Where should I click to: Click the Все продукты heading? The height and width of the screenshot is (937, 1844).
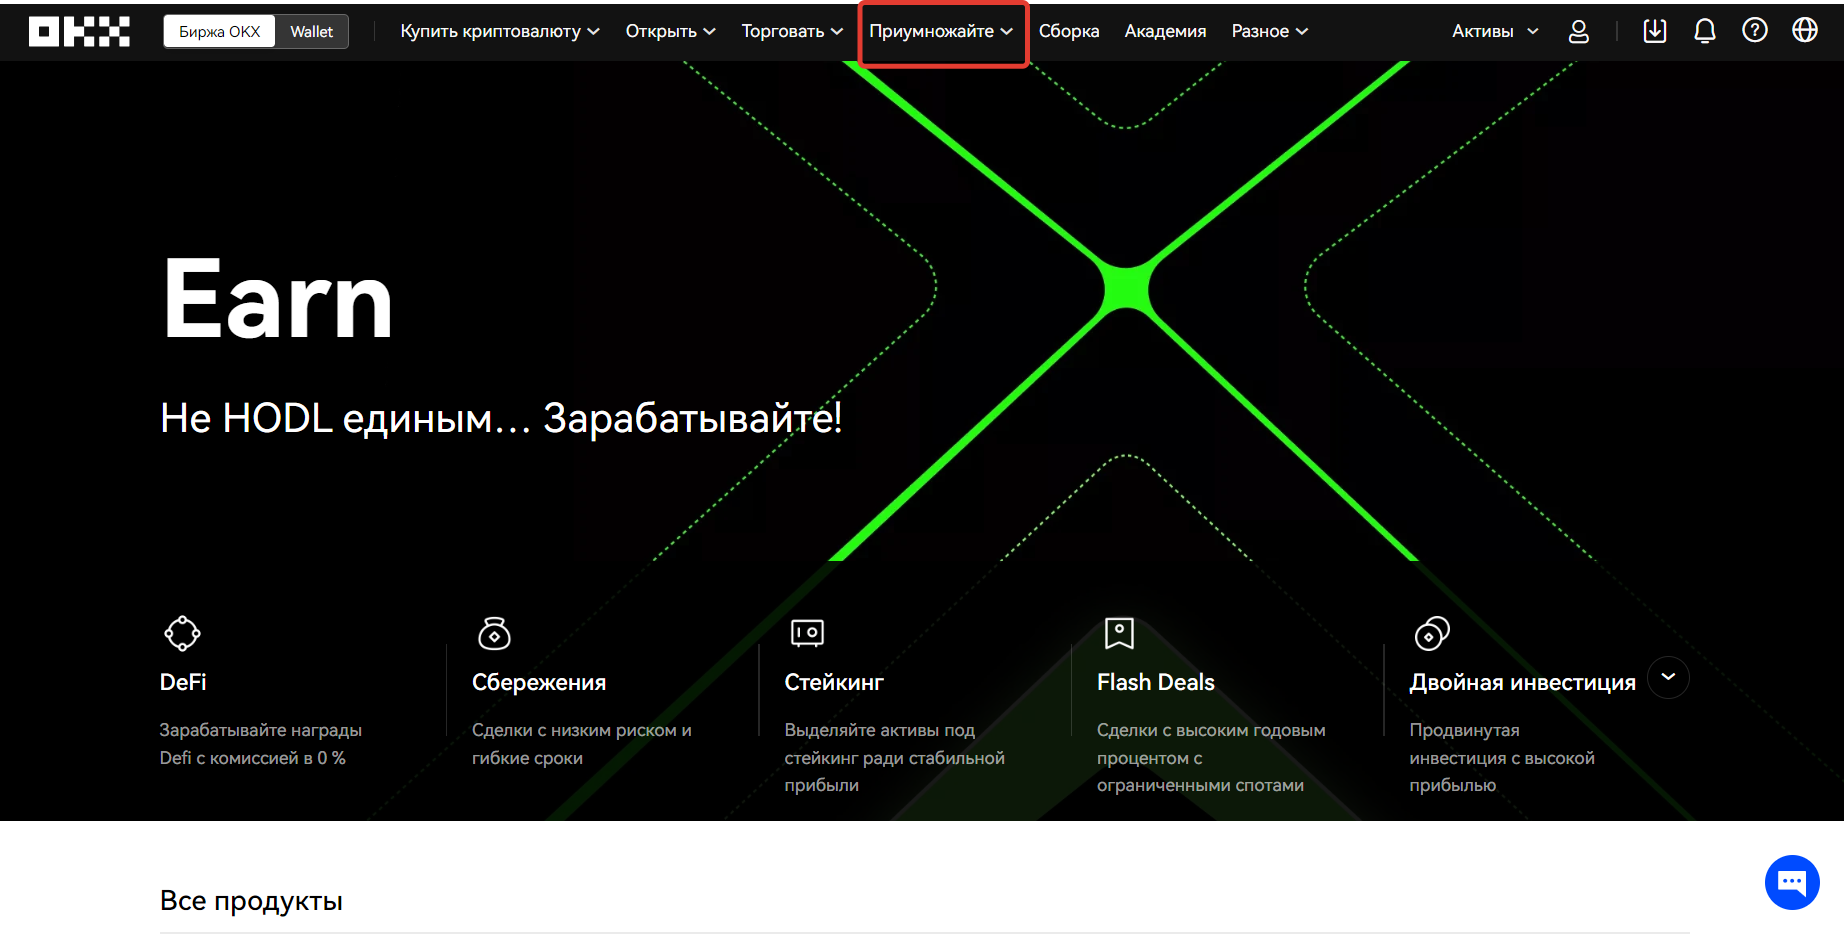251,901
